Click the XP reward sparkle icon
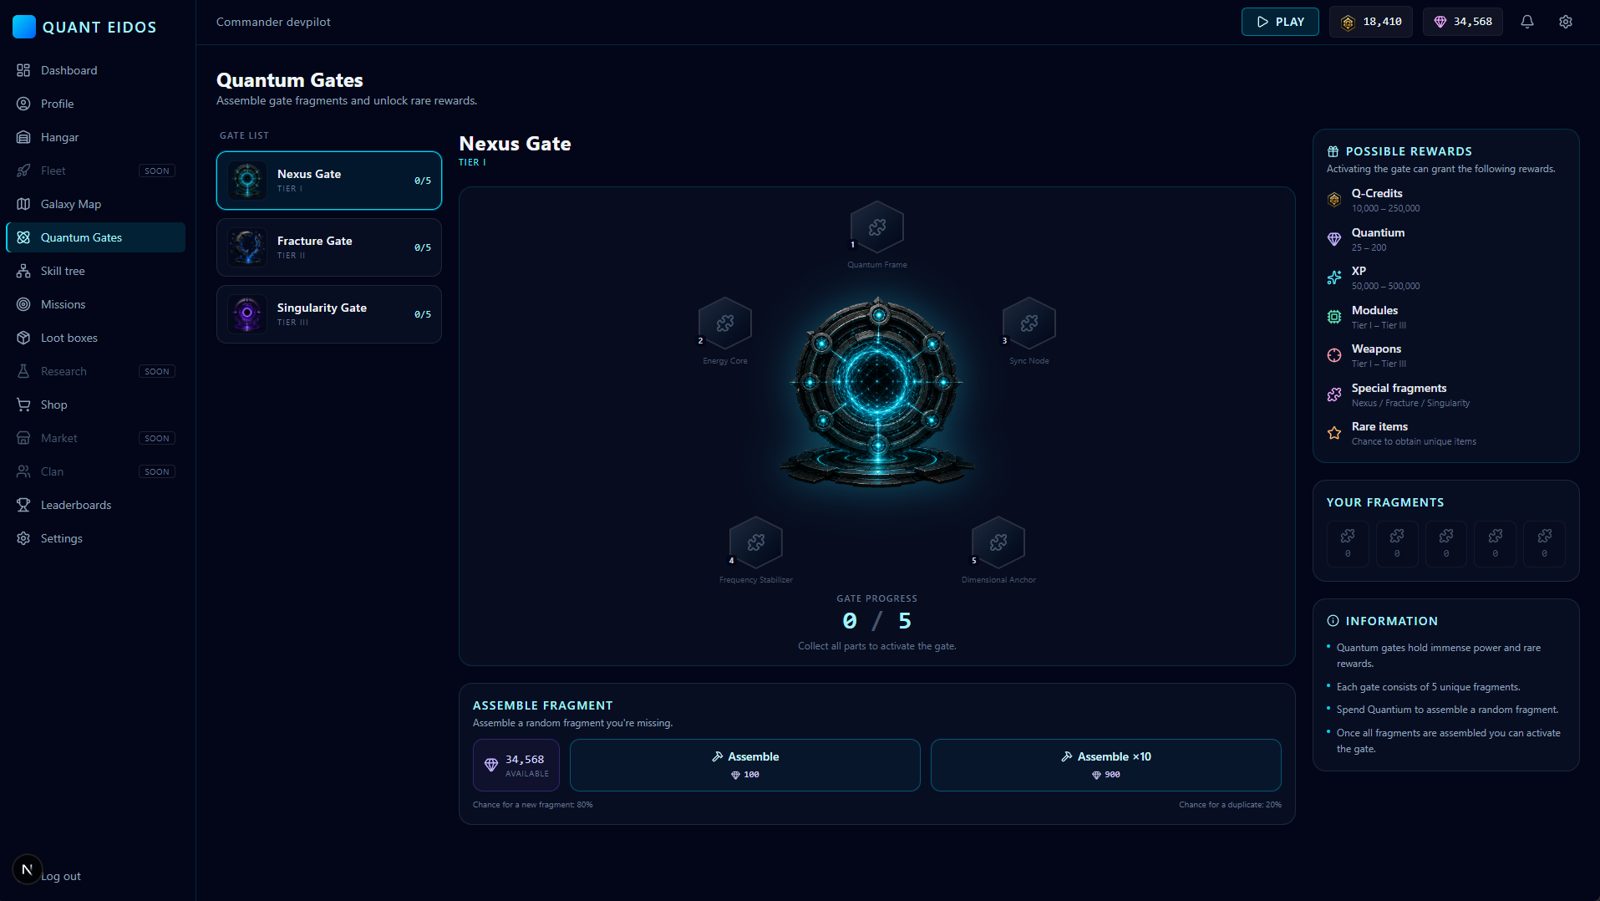Viewport: 1600px width, 901px height. (x=1334, y=278)
